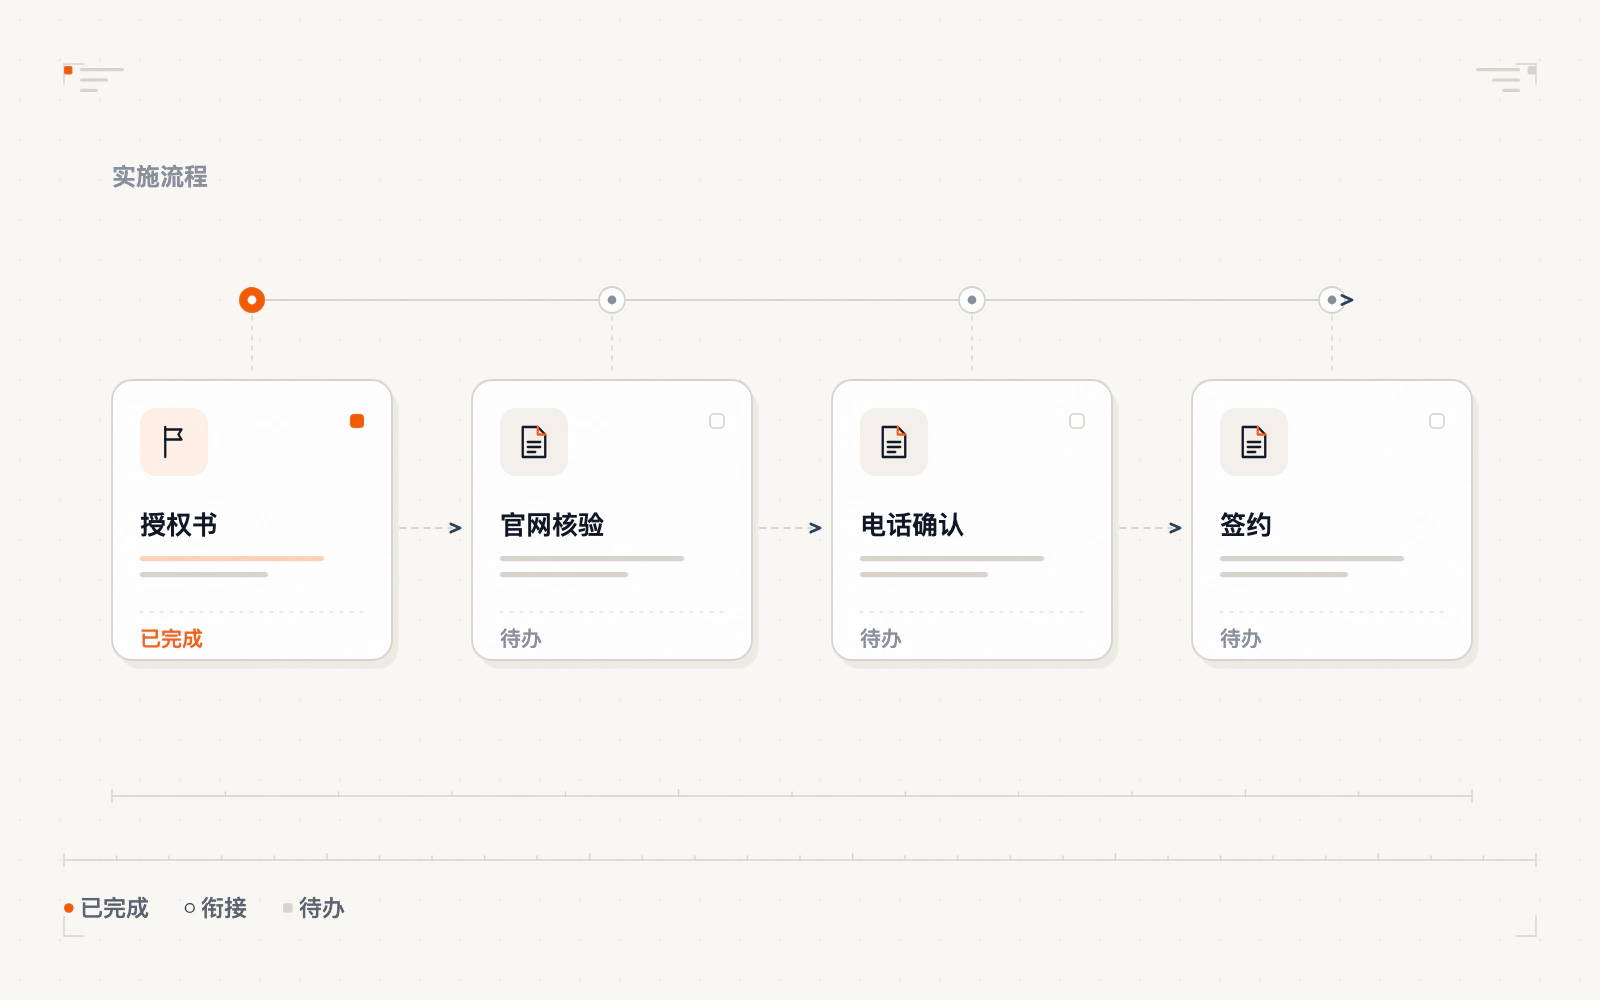Select the orange timeline node above 授权书
Screen dimensions: 1600x1000
point(252,300)
